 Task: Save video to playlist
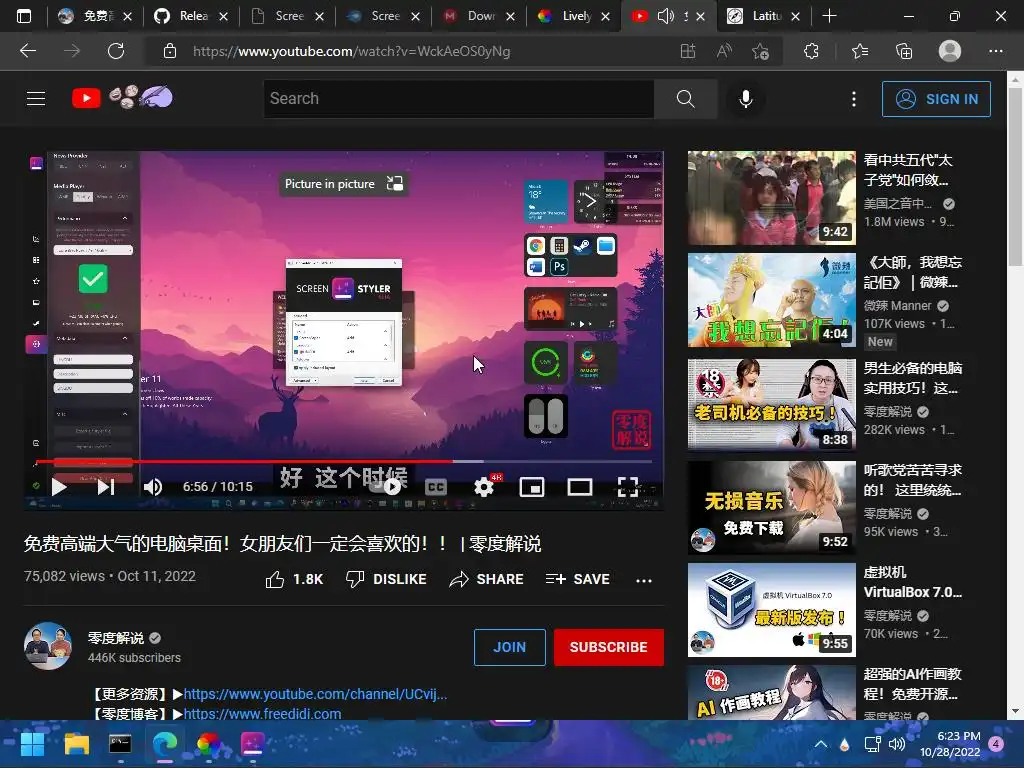(x=577, y=579)
